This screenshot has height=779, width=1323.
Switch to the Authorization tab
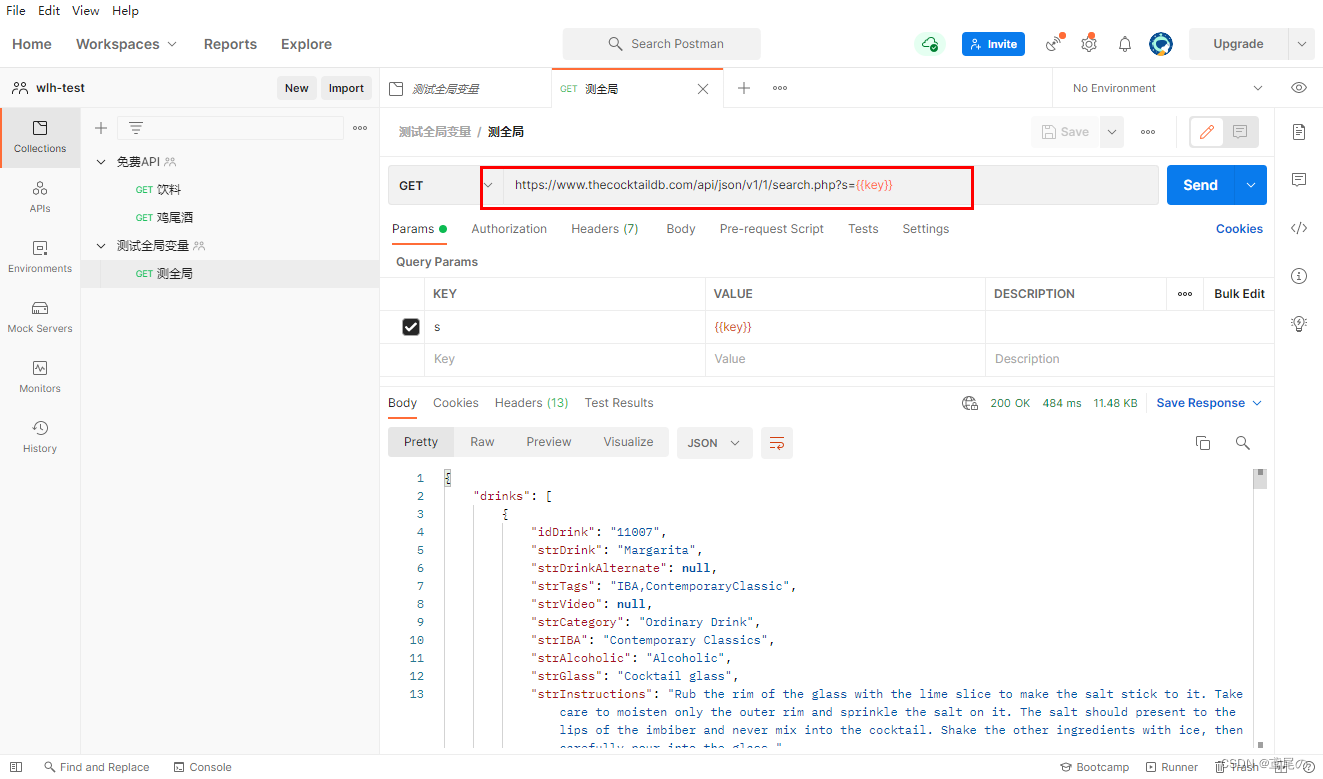509,229
